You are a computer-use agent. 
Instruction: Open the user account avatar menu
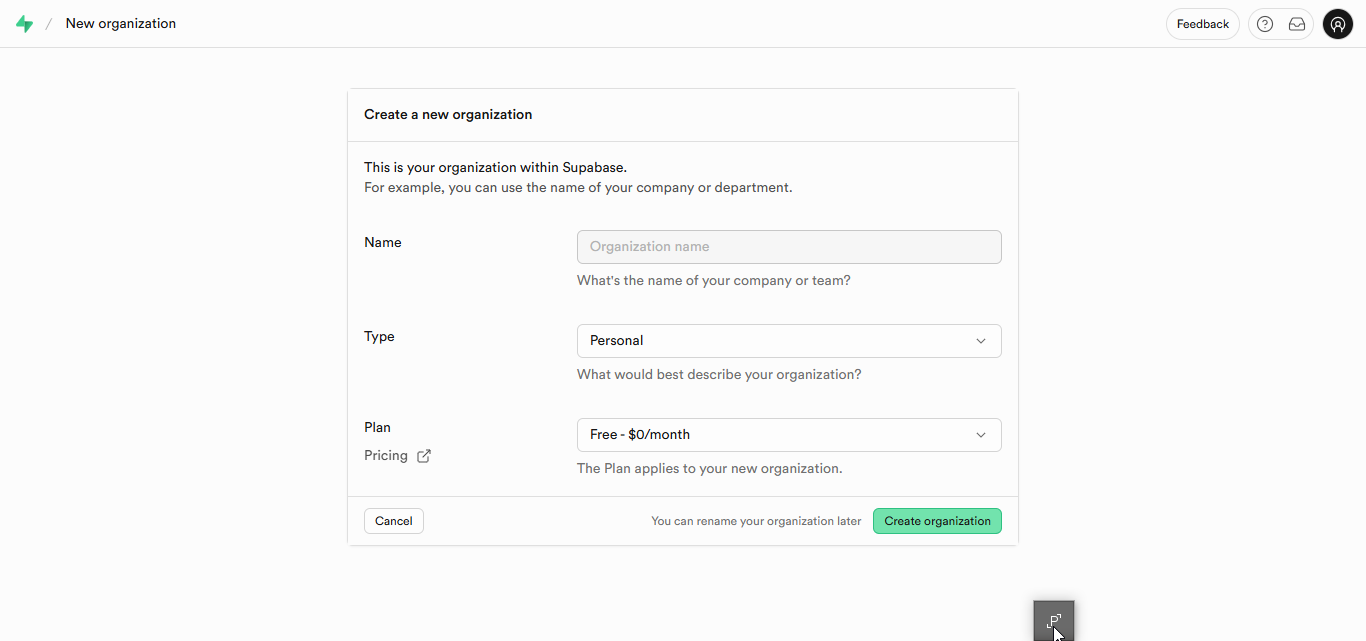point(1338,24)
